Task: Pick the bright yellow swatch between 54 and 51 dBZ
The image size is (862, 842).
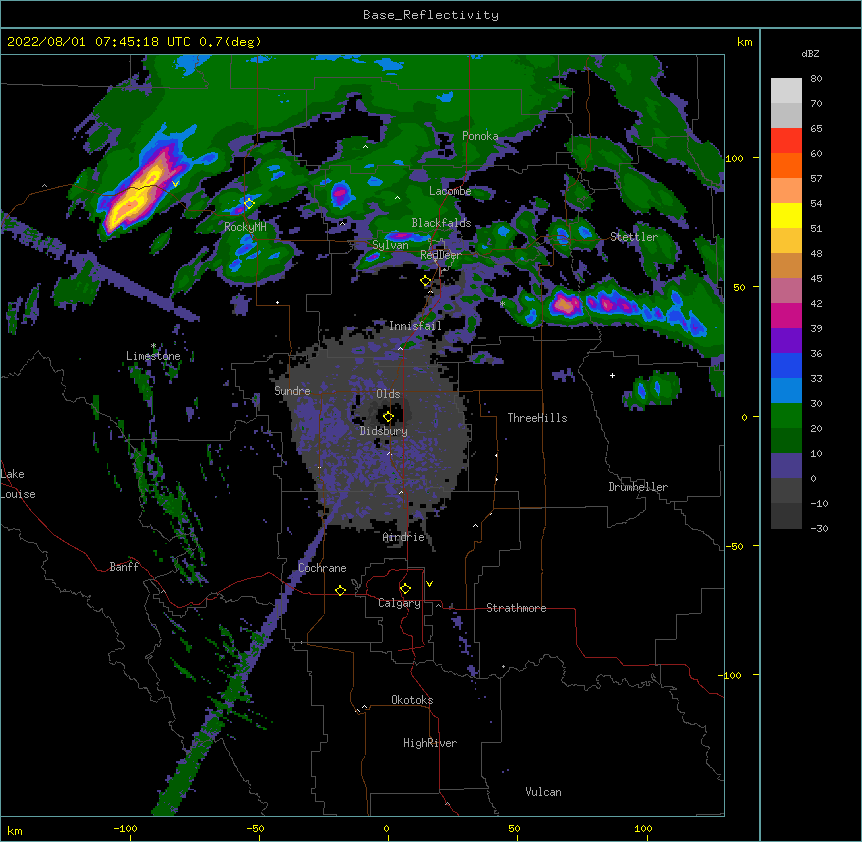Action: pos(786,215)
